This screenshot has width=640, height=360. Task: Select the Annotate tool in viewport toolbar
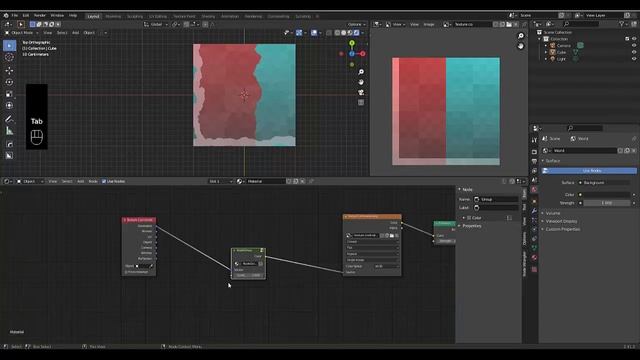point(9,119)
